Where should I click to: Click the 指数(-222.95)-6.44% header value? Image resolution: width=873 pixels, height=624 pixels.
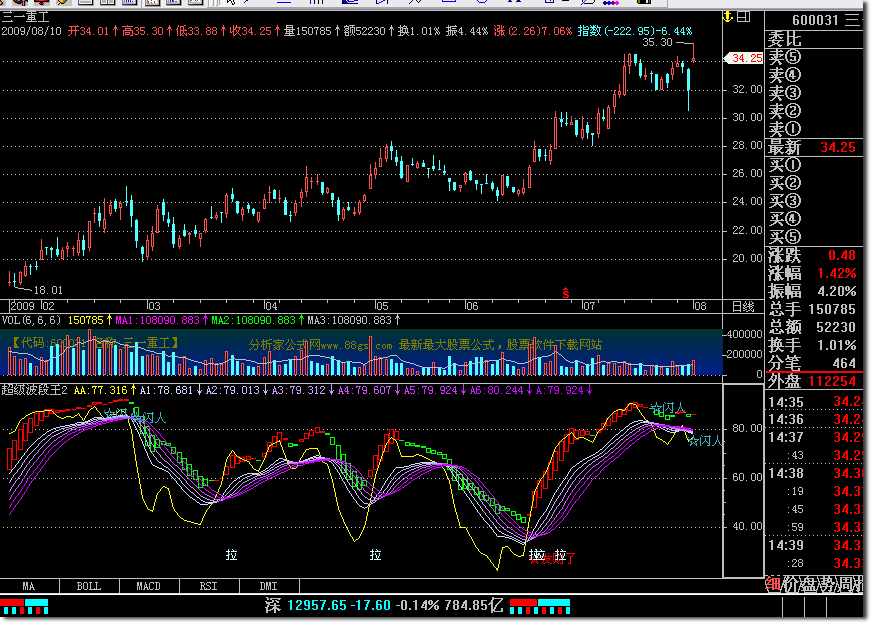pos(635,31)
